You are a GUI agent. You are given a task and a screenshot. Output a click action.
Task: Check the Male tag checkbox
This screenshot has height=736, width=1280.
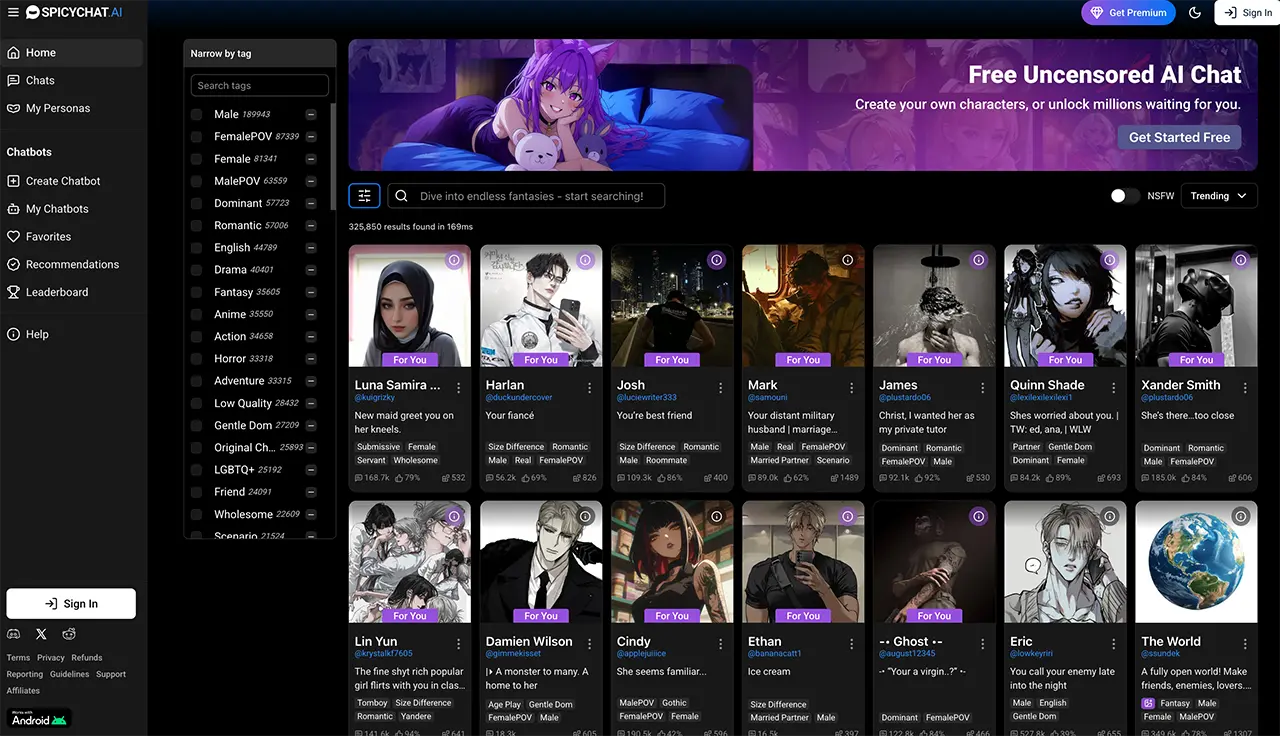[x=197, y=115]
